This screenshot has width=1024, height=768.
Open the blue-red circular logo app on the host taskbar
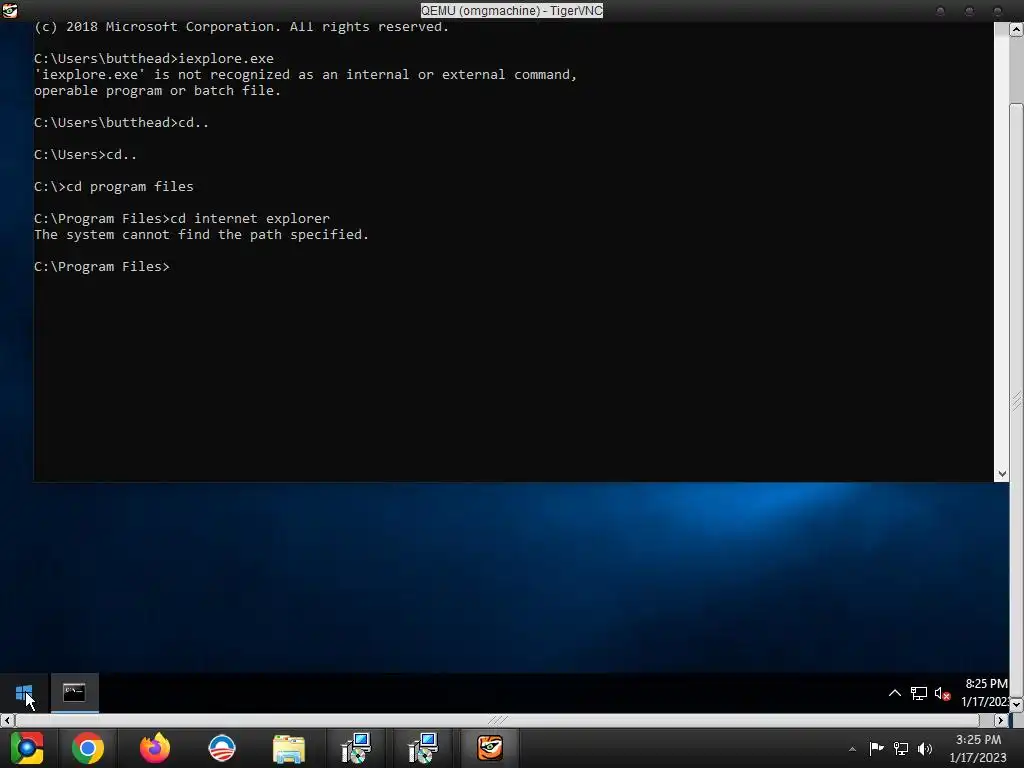pos(221,748)
